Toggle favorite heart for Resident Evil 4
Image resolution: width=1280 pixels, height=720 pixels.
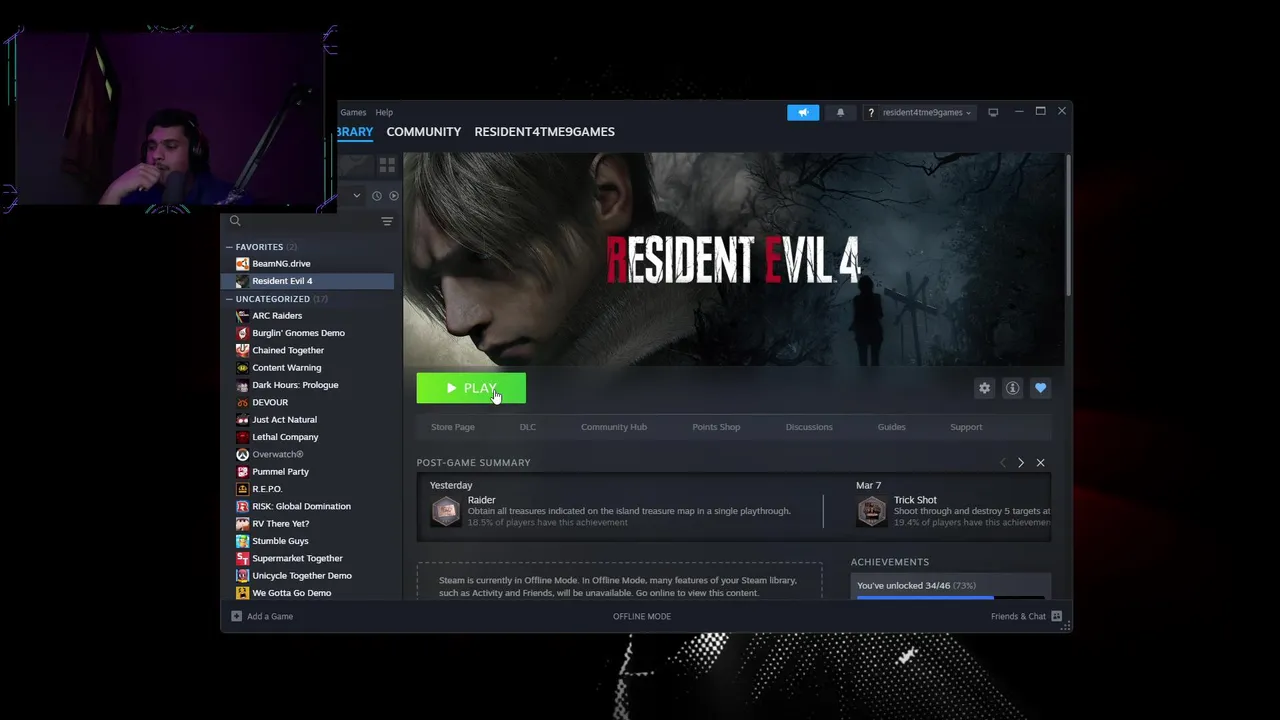tap(1040, 388)
